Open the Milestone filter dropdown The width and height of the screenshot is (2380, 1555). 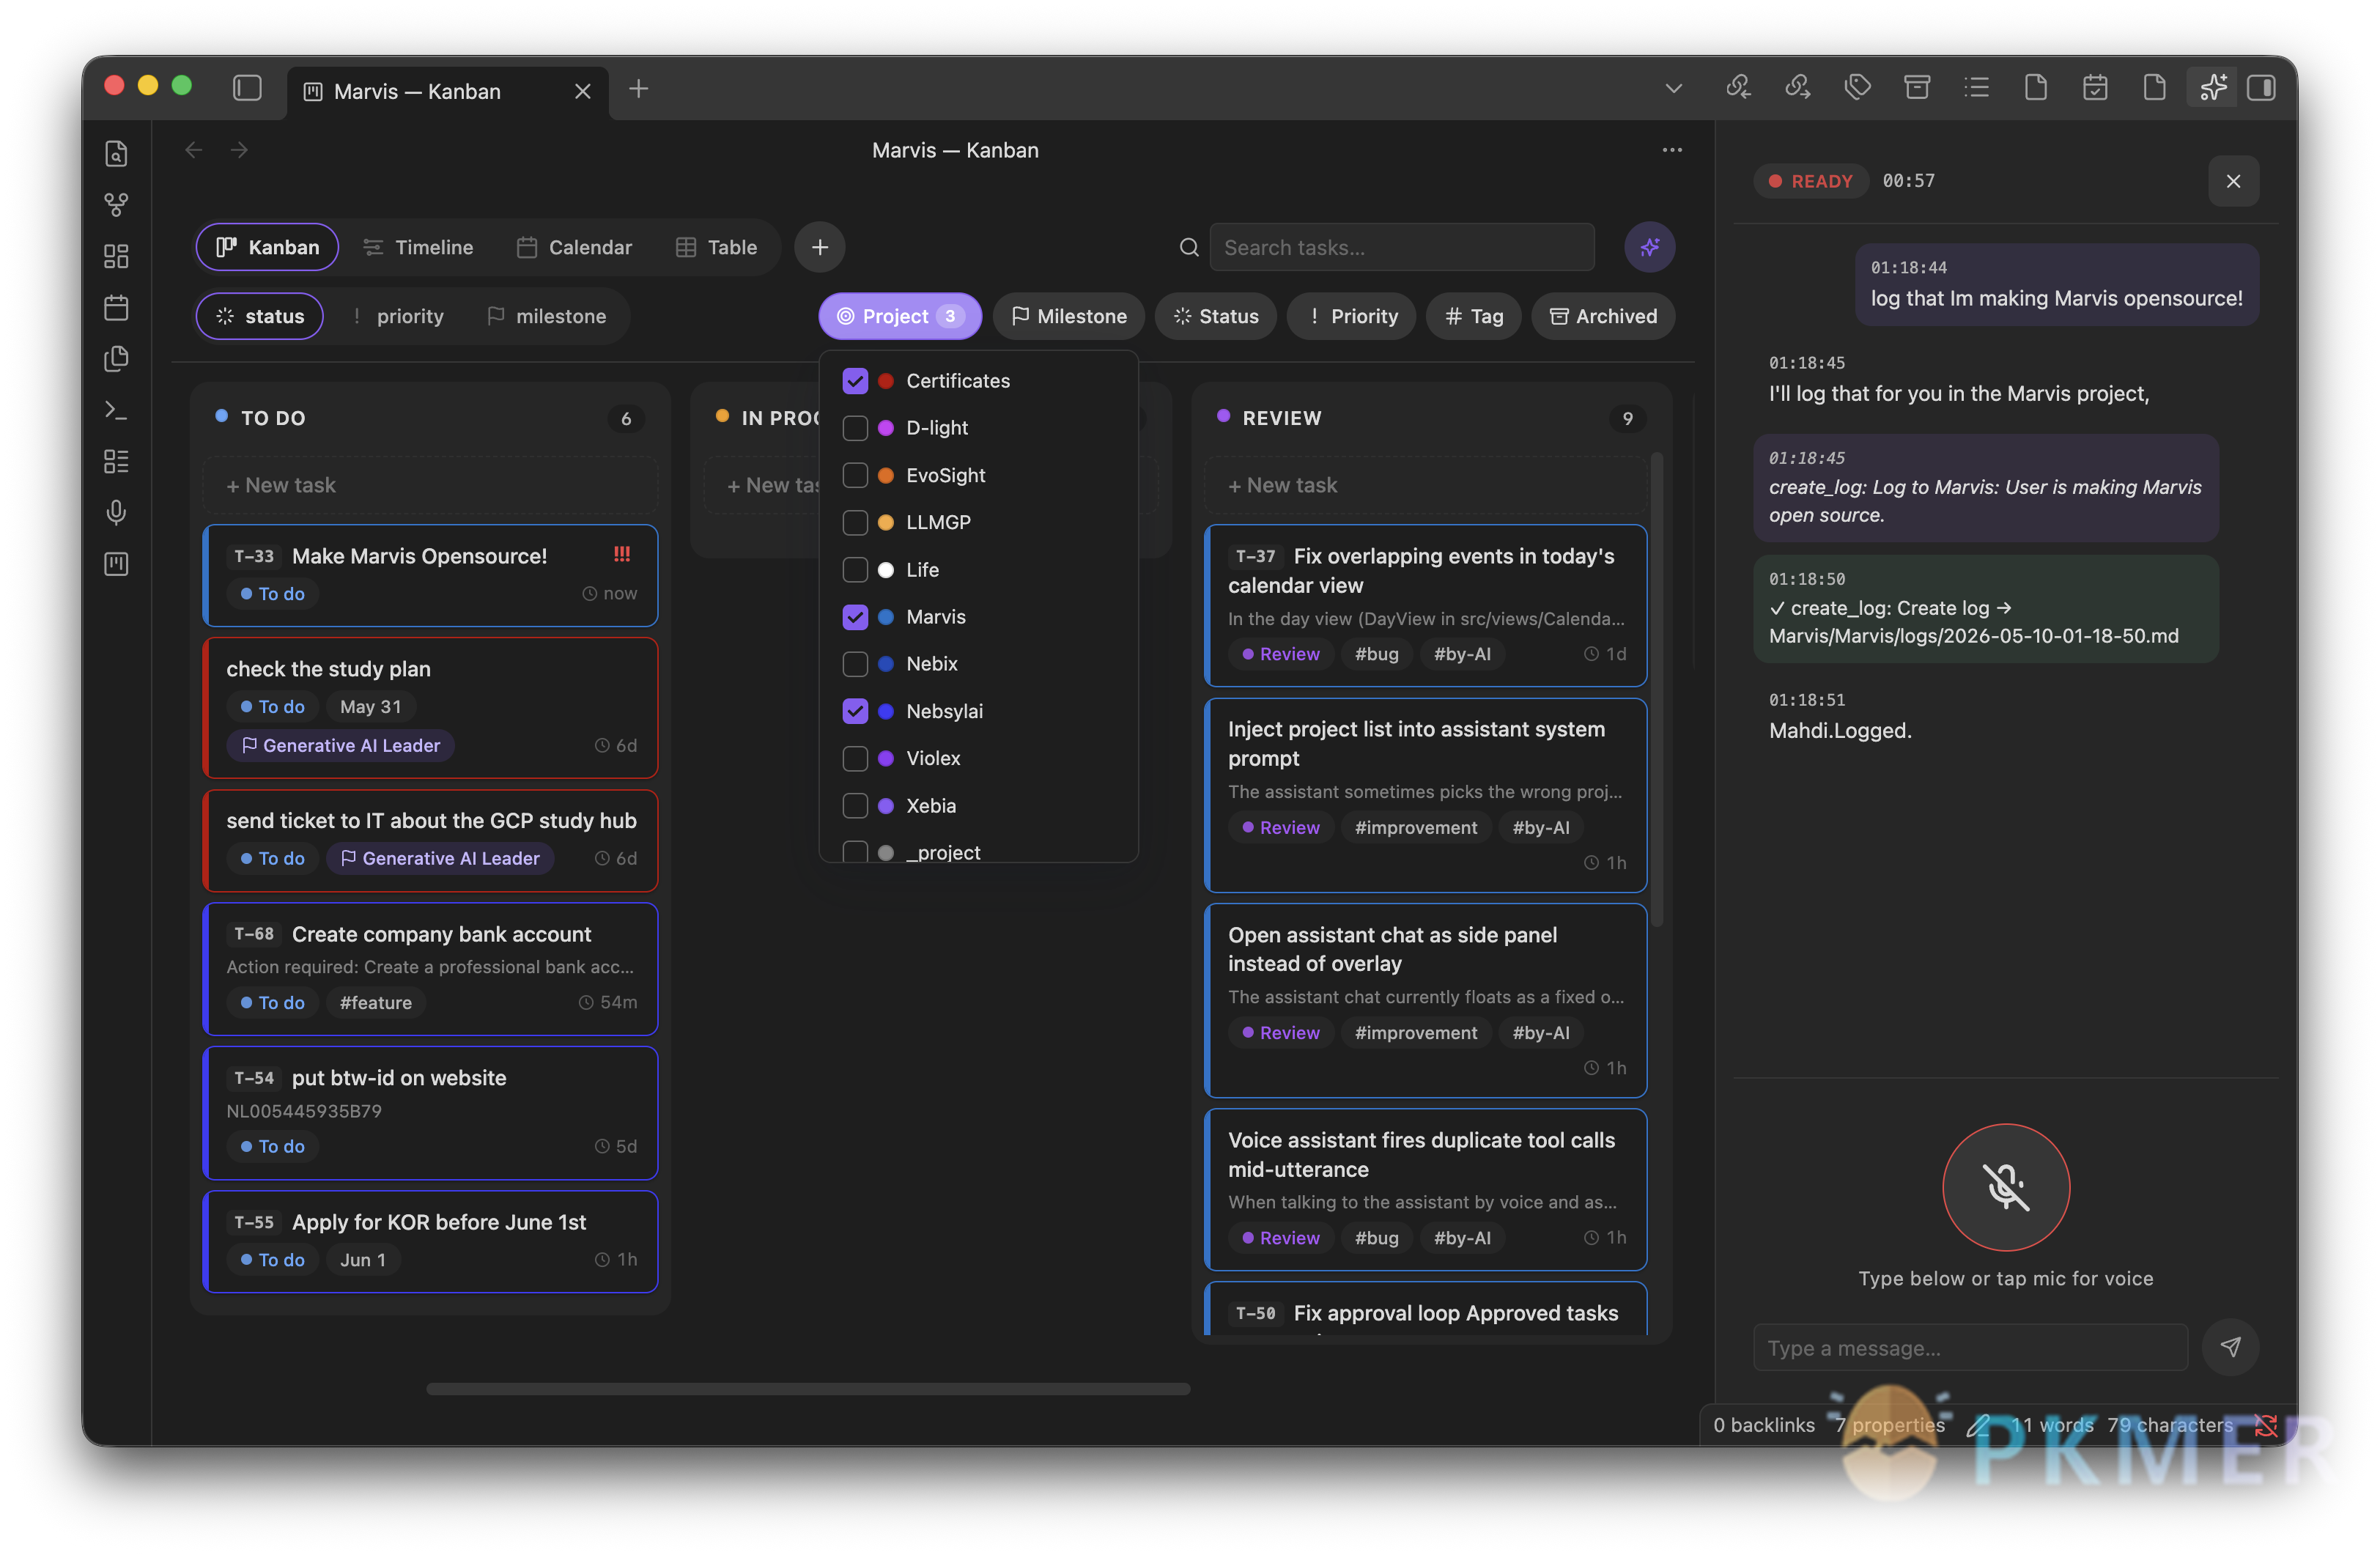1068,316
